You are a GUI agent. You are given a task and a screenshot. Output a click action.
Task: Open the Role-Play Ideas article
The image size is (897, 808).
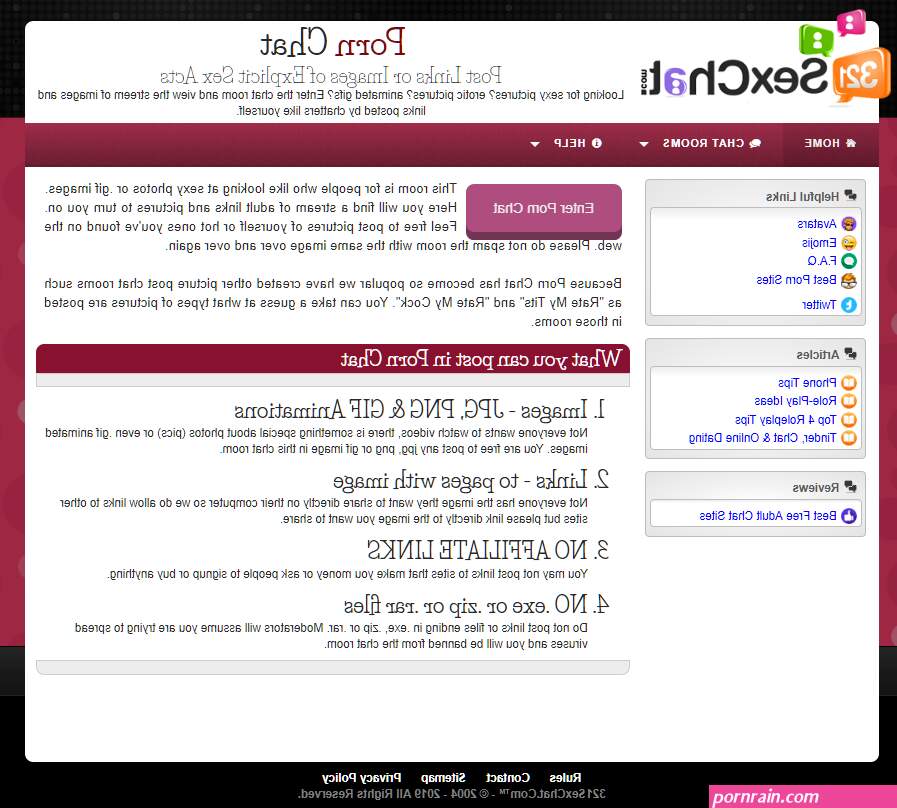tap(795, 401)
